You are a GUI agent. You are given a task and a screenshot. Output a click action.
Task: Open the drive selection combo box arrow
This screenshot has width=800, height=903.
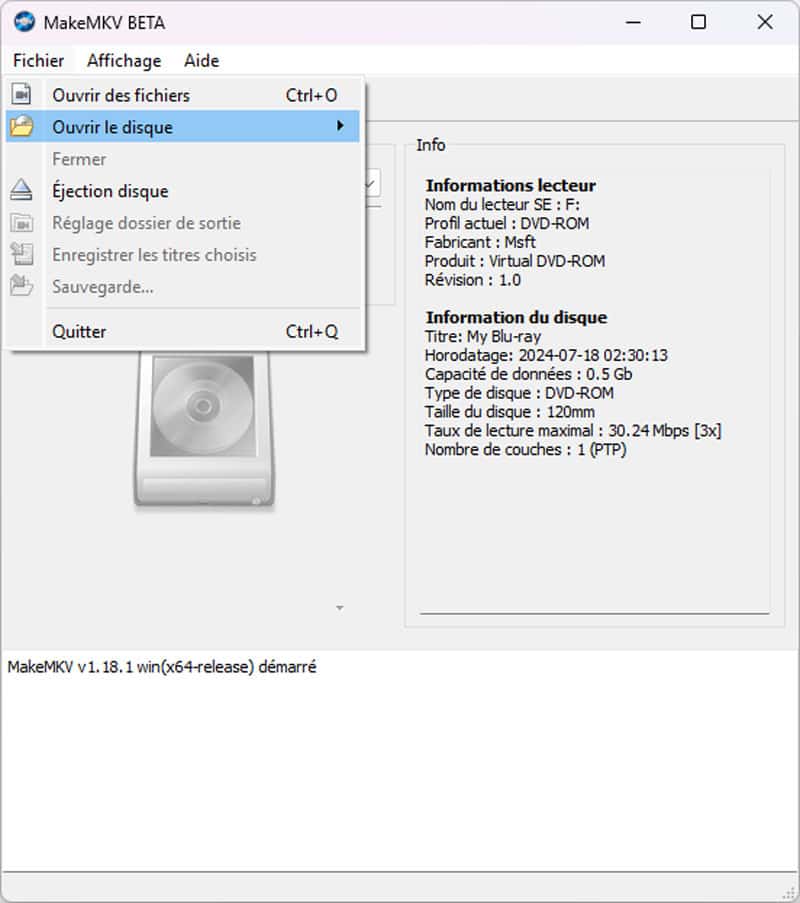point(370,184)
